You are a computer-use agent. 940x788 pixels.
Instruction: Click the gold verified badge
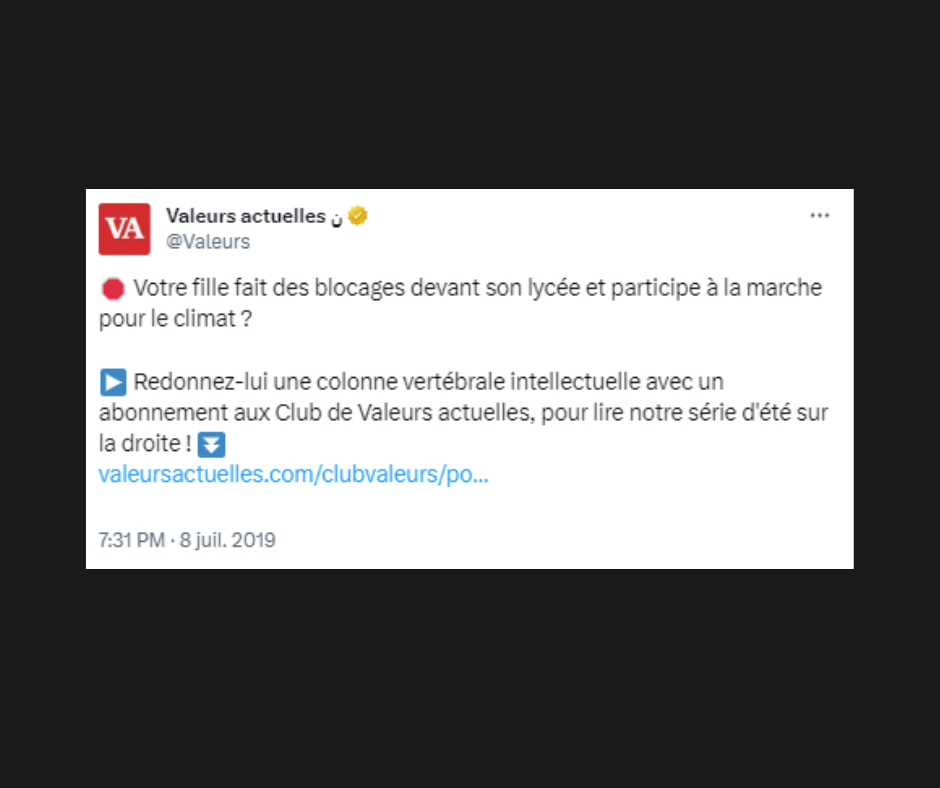click(357, 215)
